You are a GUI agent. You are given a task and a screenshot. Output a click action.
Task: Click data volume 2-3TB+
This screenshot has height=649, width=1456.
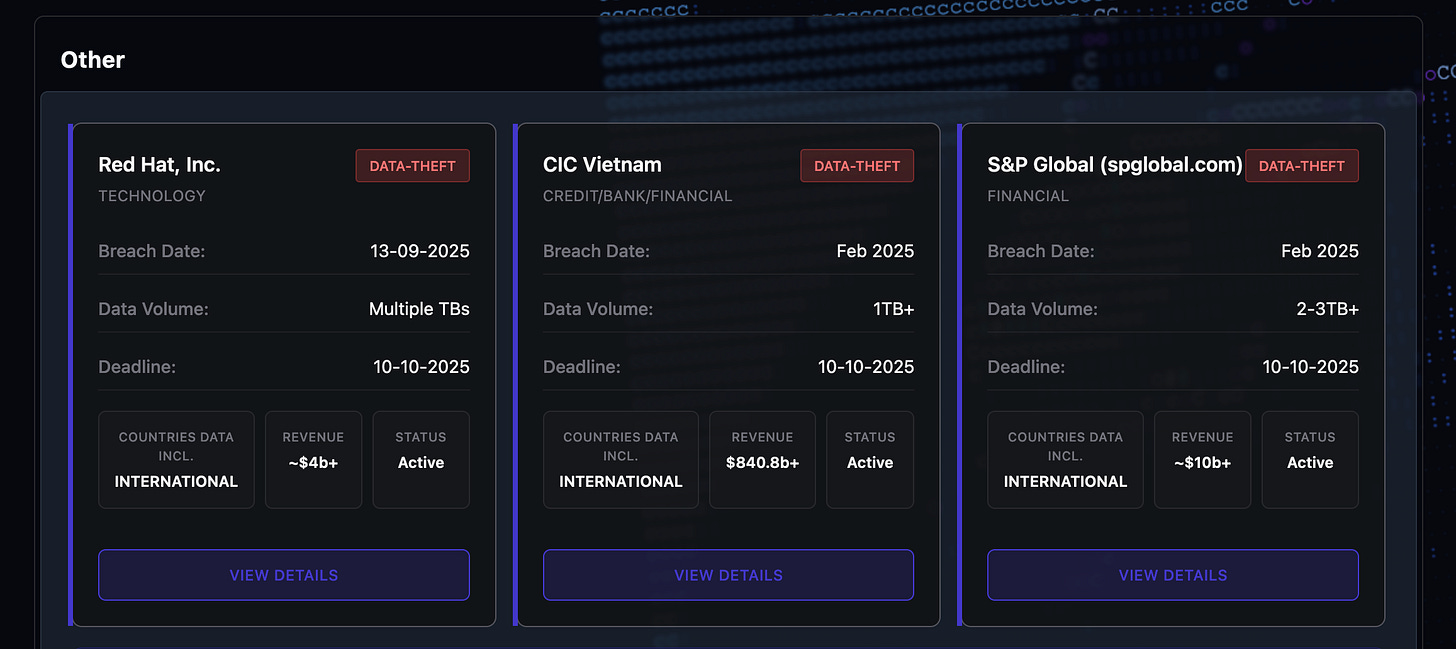[1328, 309]
